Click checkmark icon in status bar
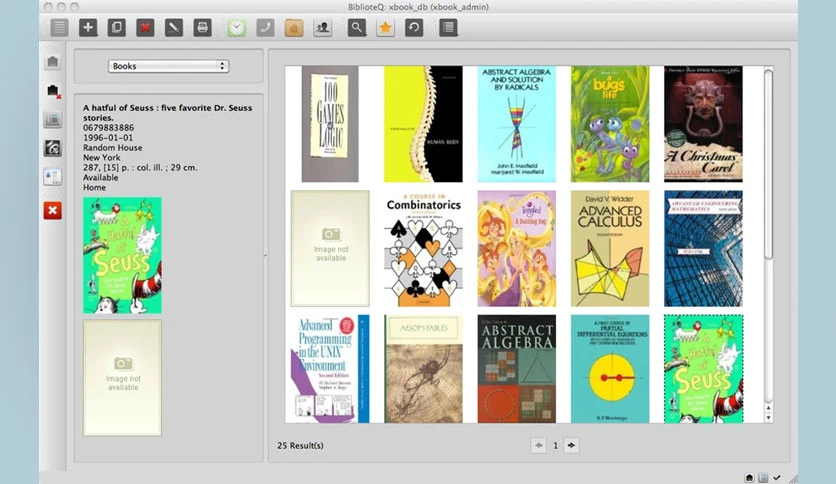 tap(777, 478)
